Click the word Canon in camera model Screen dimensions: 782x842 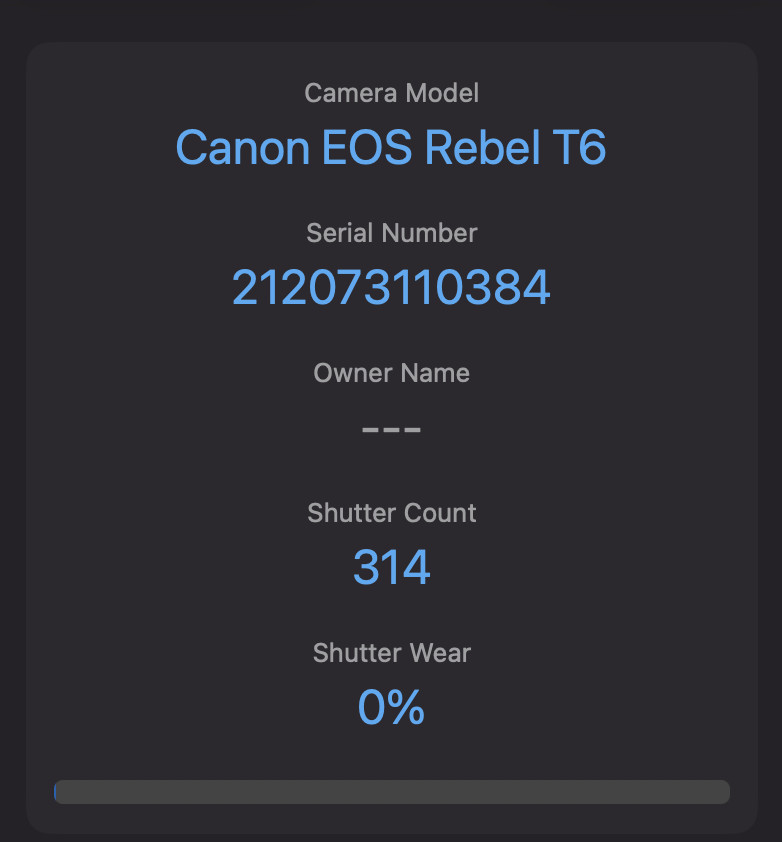pos(243,149)
